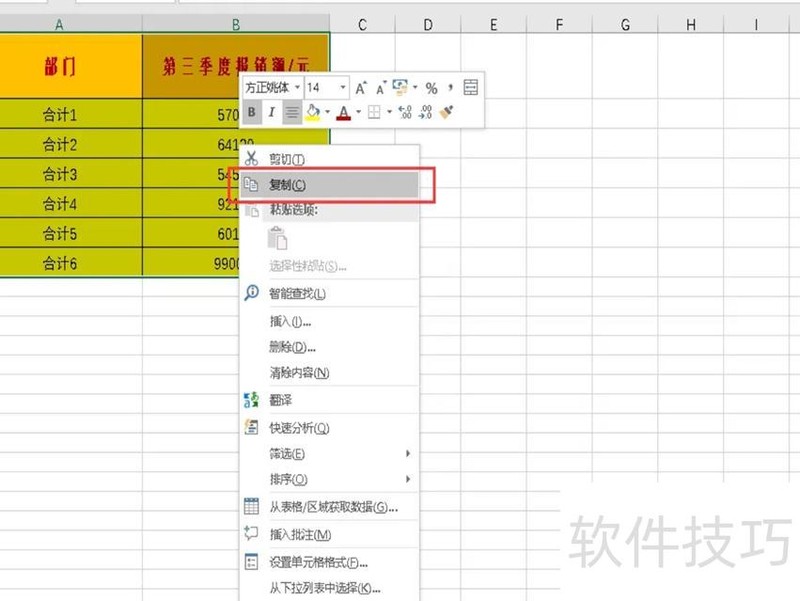This screenshot has width=800, height=601.
Task: Select column D header
Action: point(428,24)
